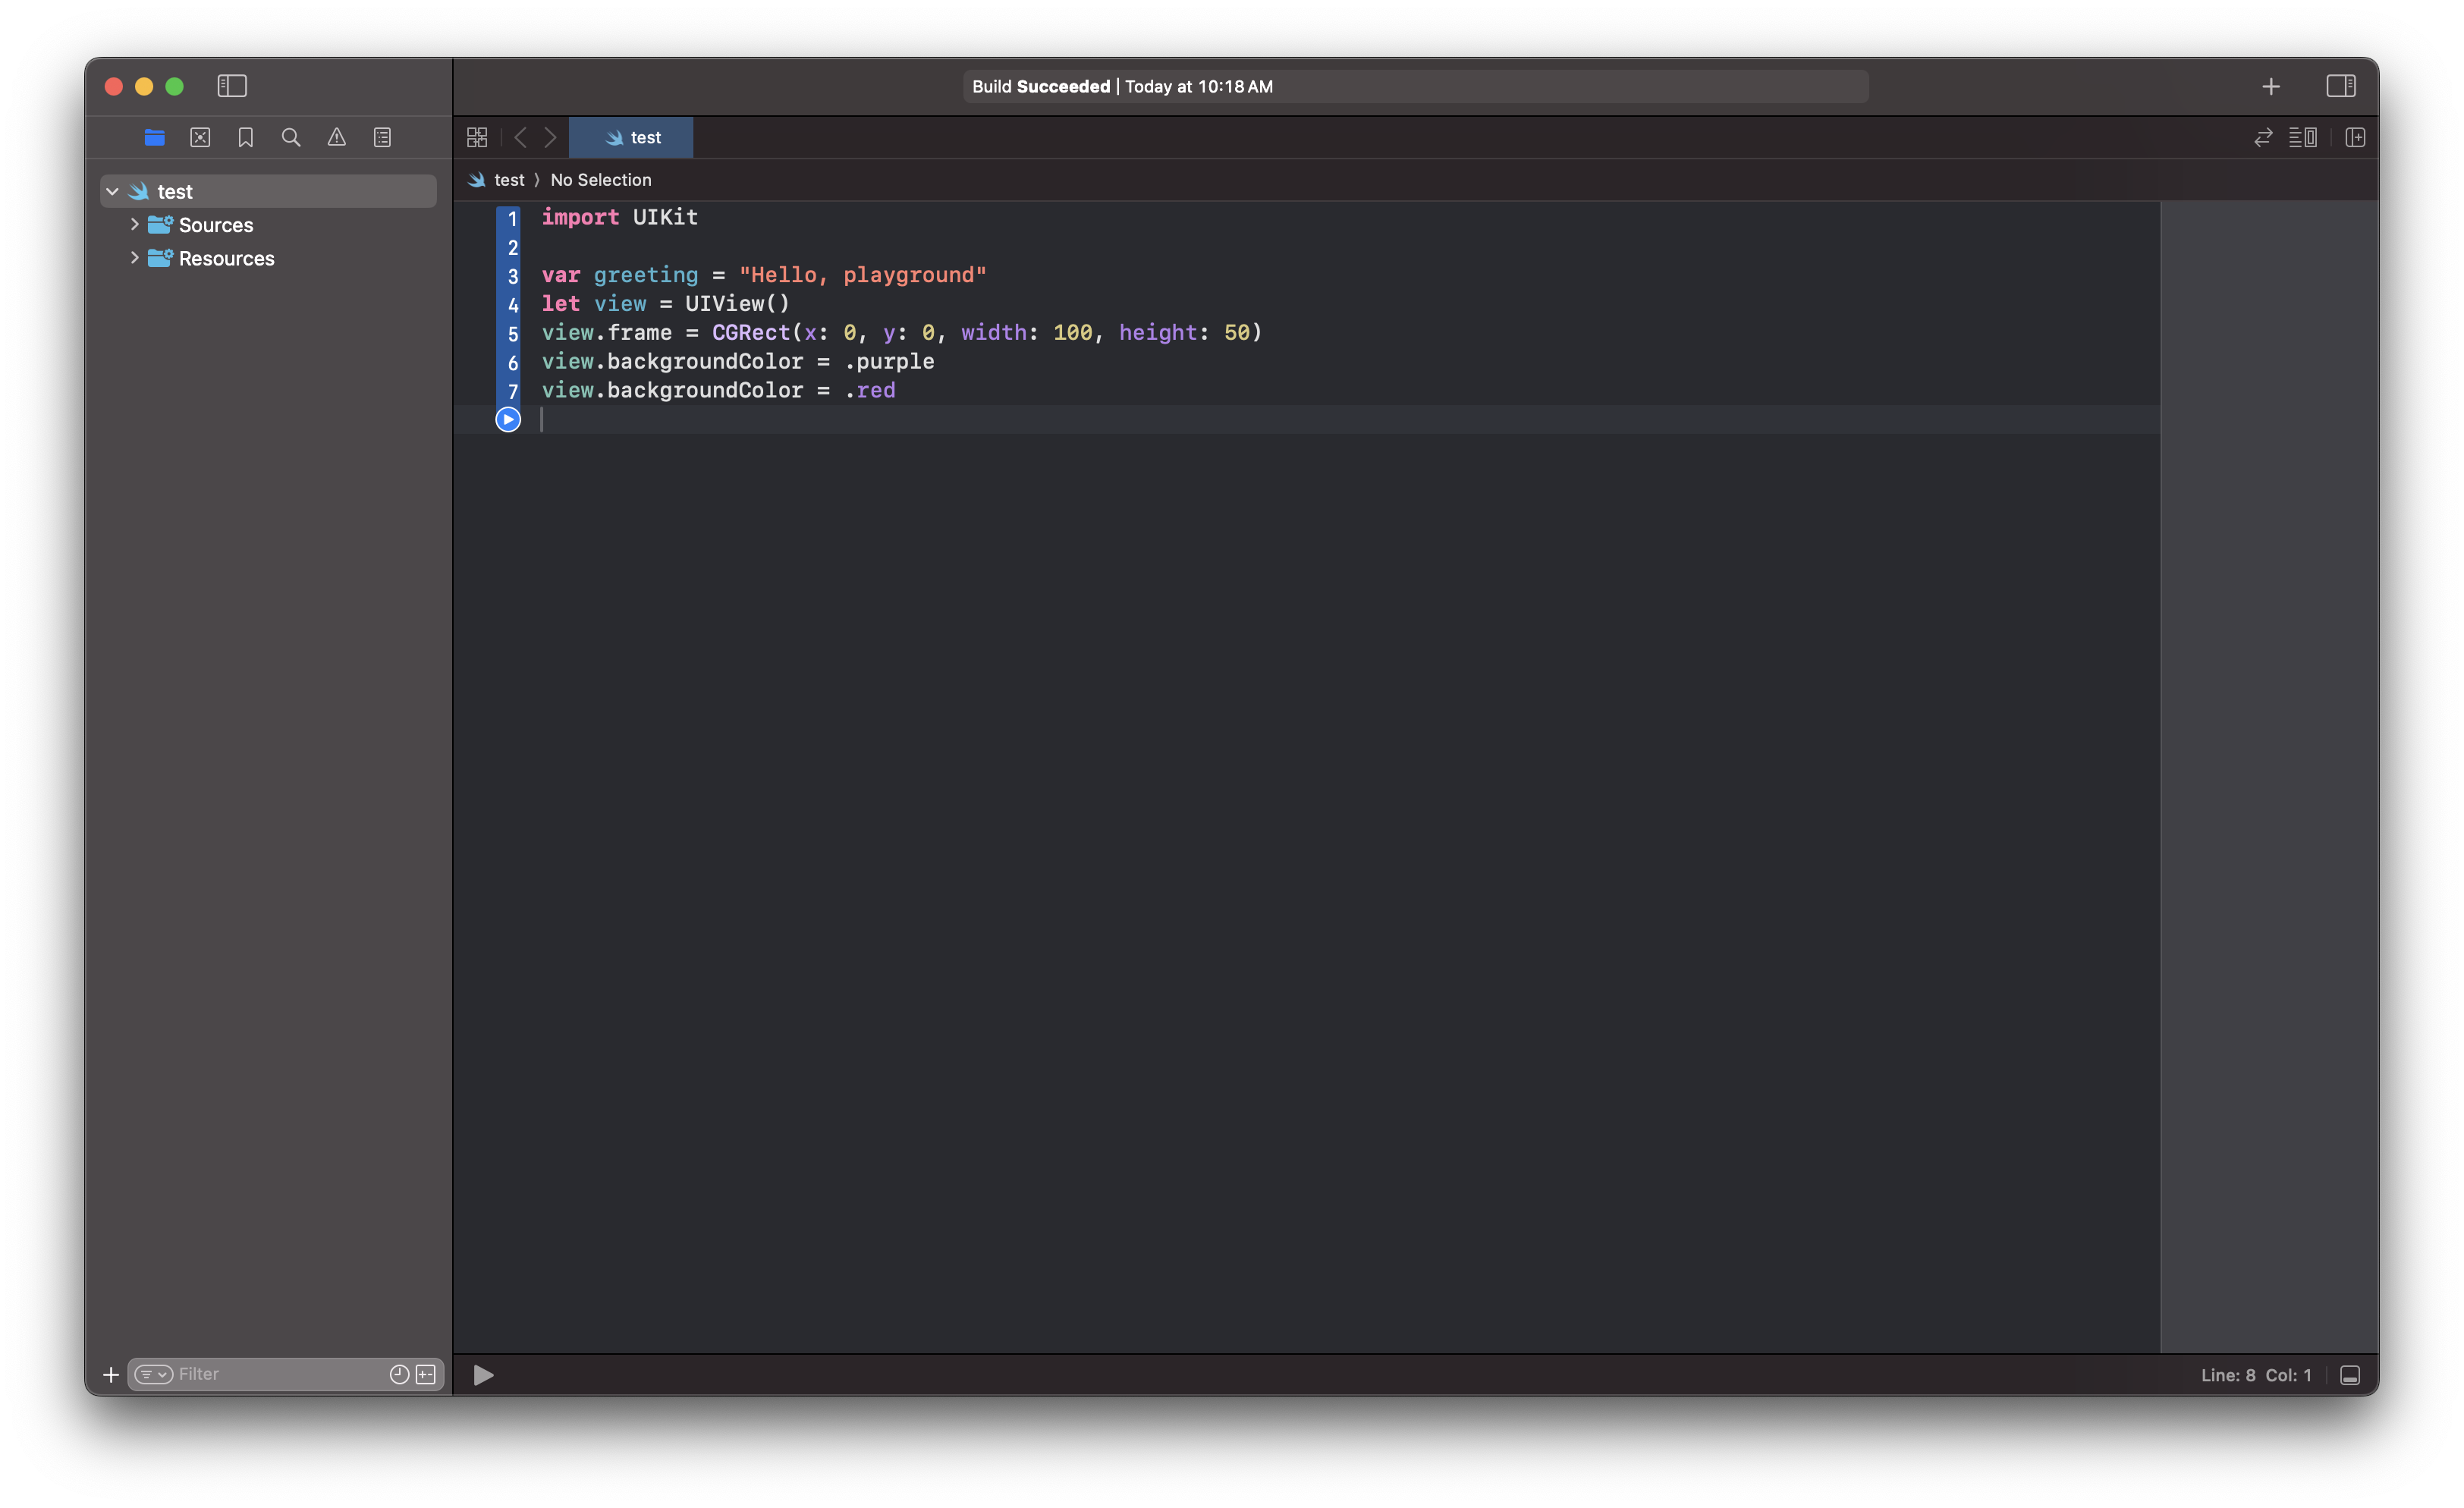
Task: Click No Selection in the jump bar
Action: 600,180
